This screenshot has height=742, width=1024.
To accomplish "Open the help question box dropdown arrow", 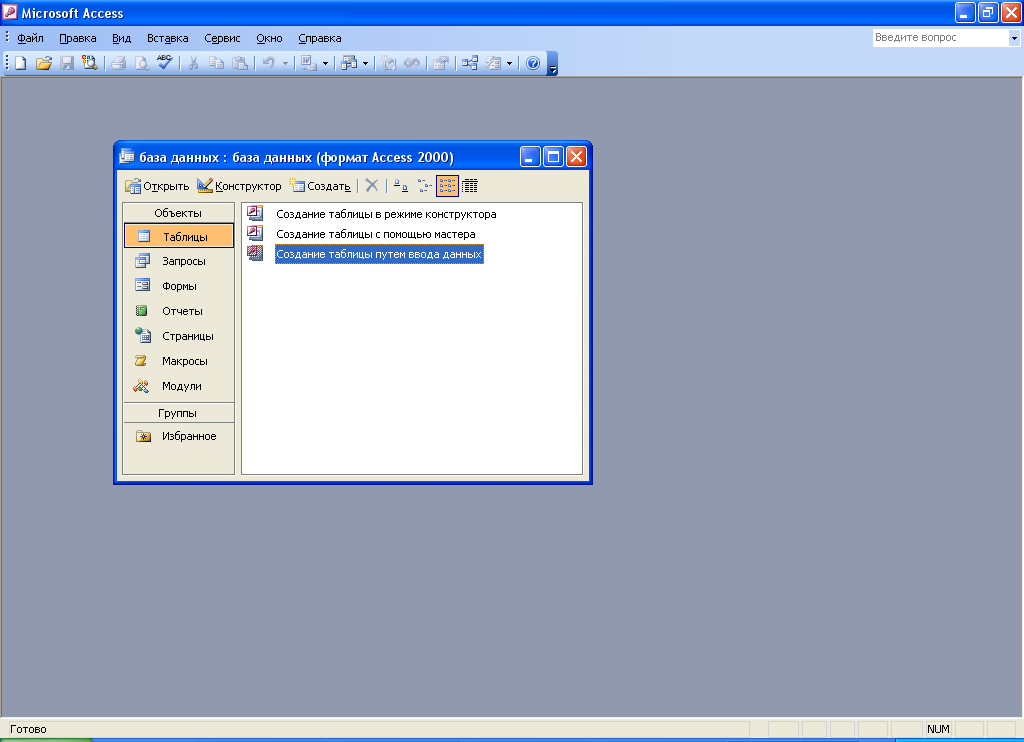I will tap(1014, 38).
